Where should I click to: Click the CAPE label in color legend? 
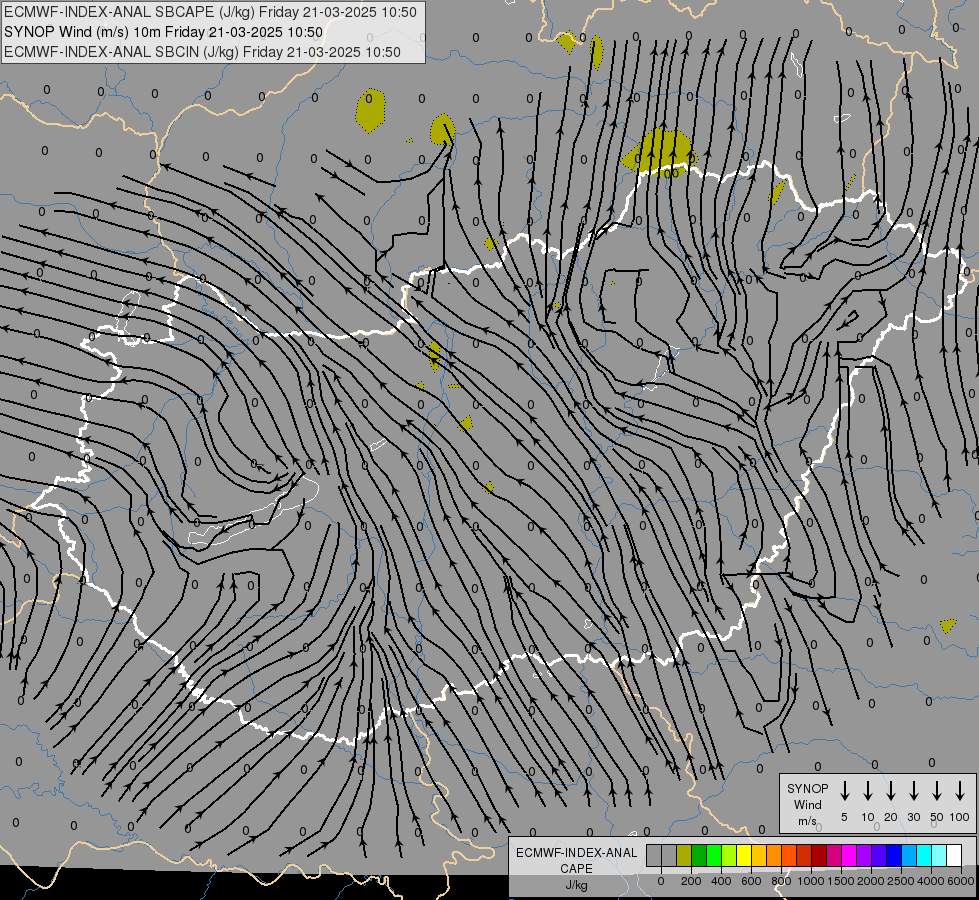click(576, 869)
